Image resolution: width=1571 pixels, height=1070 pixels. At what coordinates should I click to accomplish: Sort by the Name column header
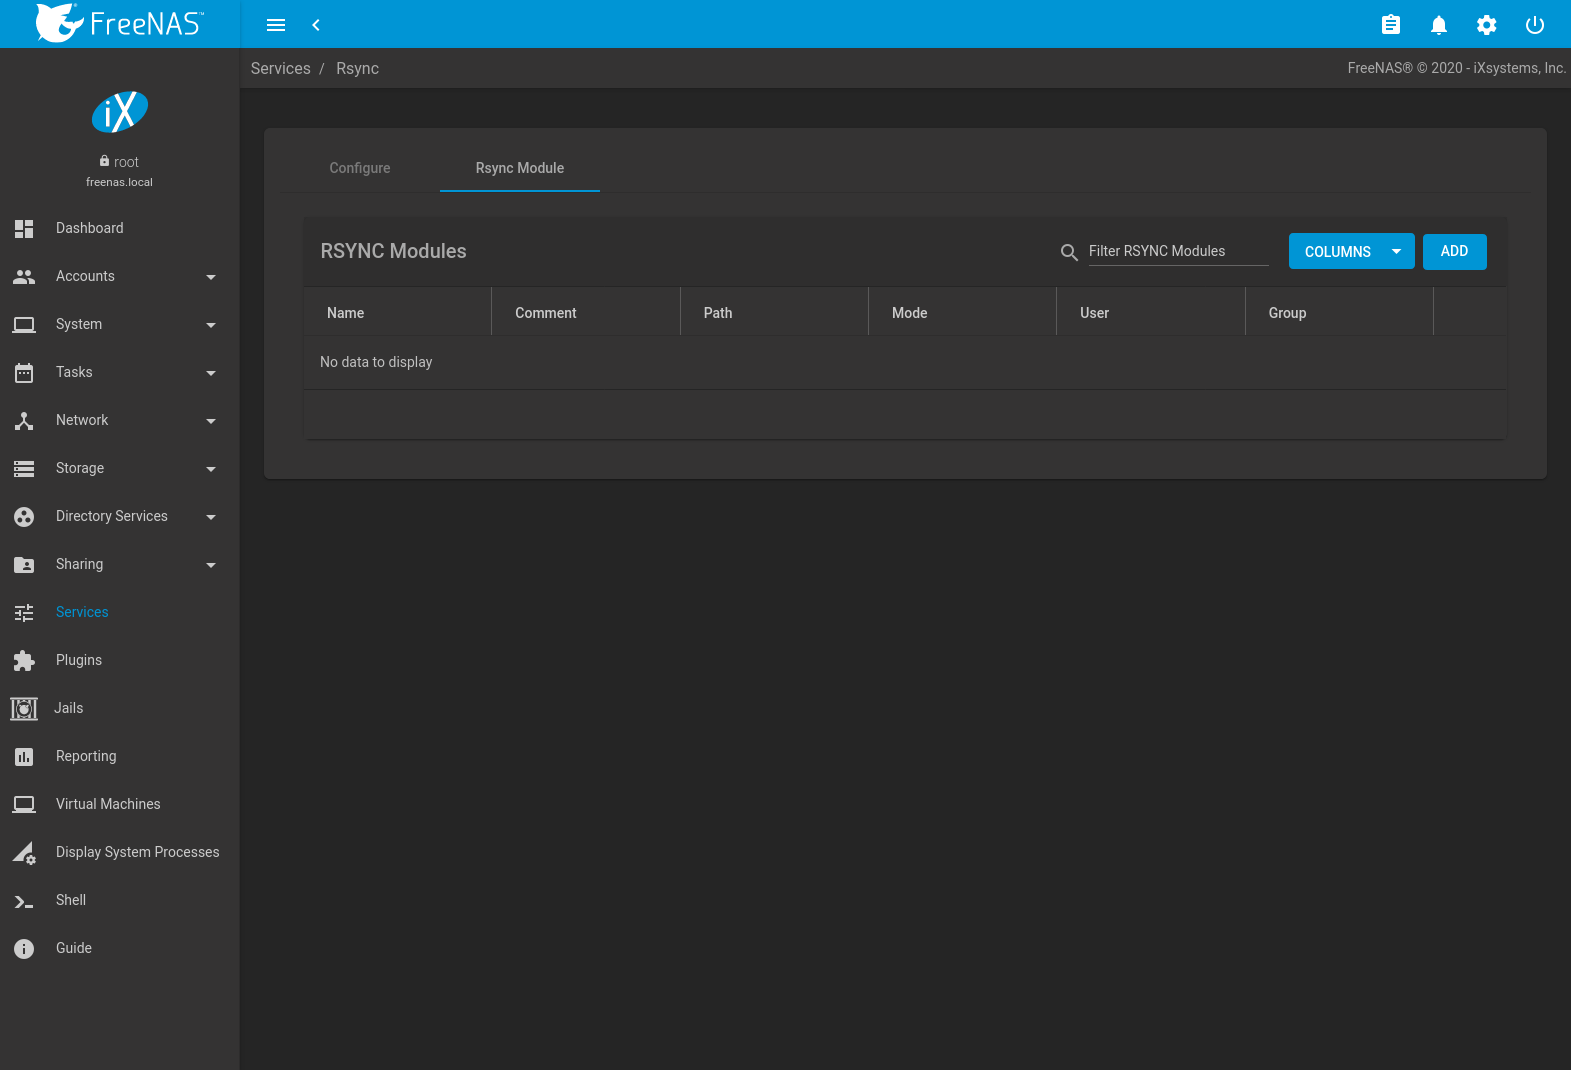tap(345, 313)
